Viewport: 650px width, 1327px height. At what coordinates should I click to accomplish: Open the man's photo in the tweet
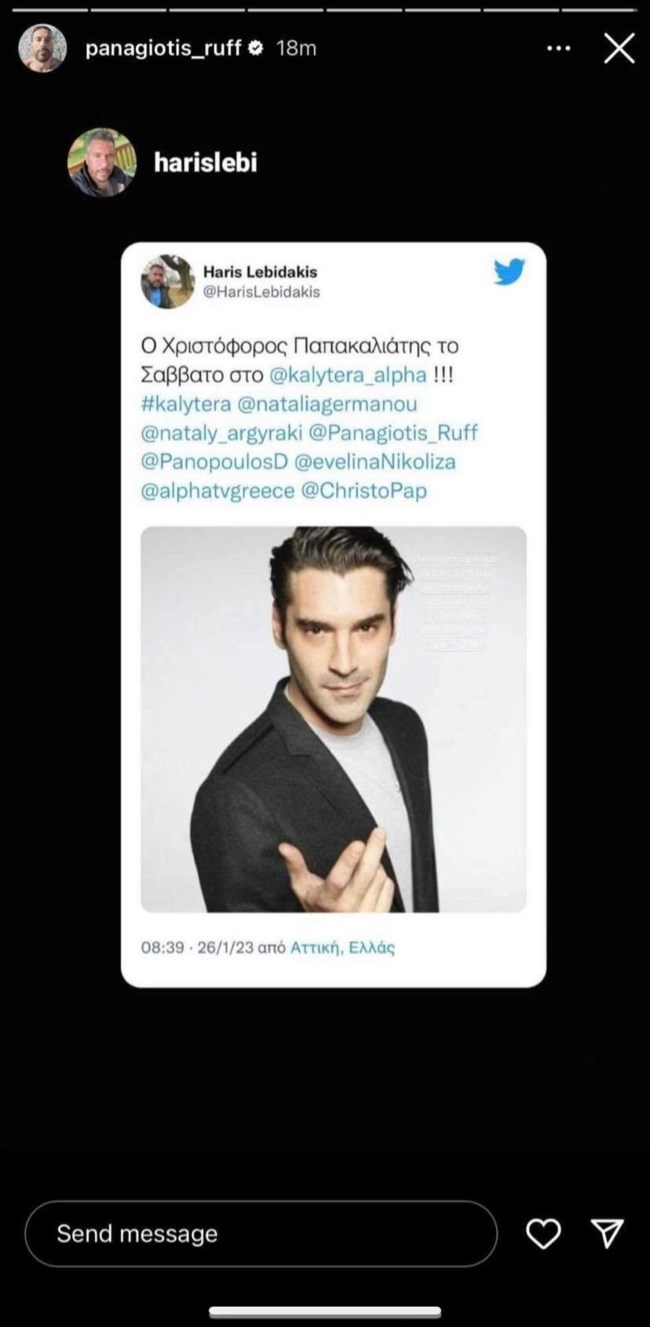point(333,719)
